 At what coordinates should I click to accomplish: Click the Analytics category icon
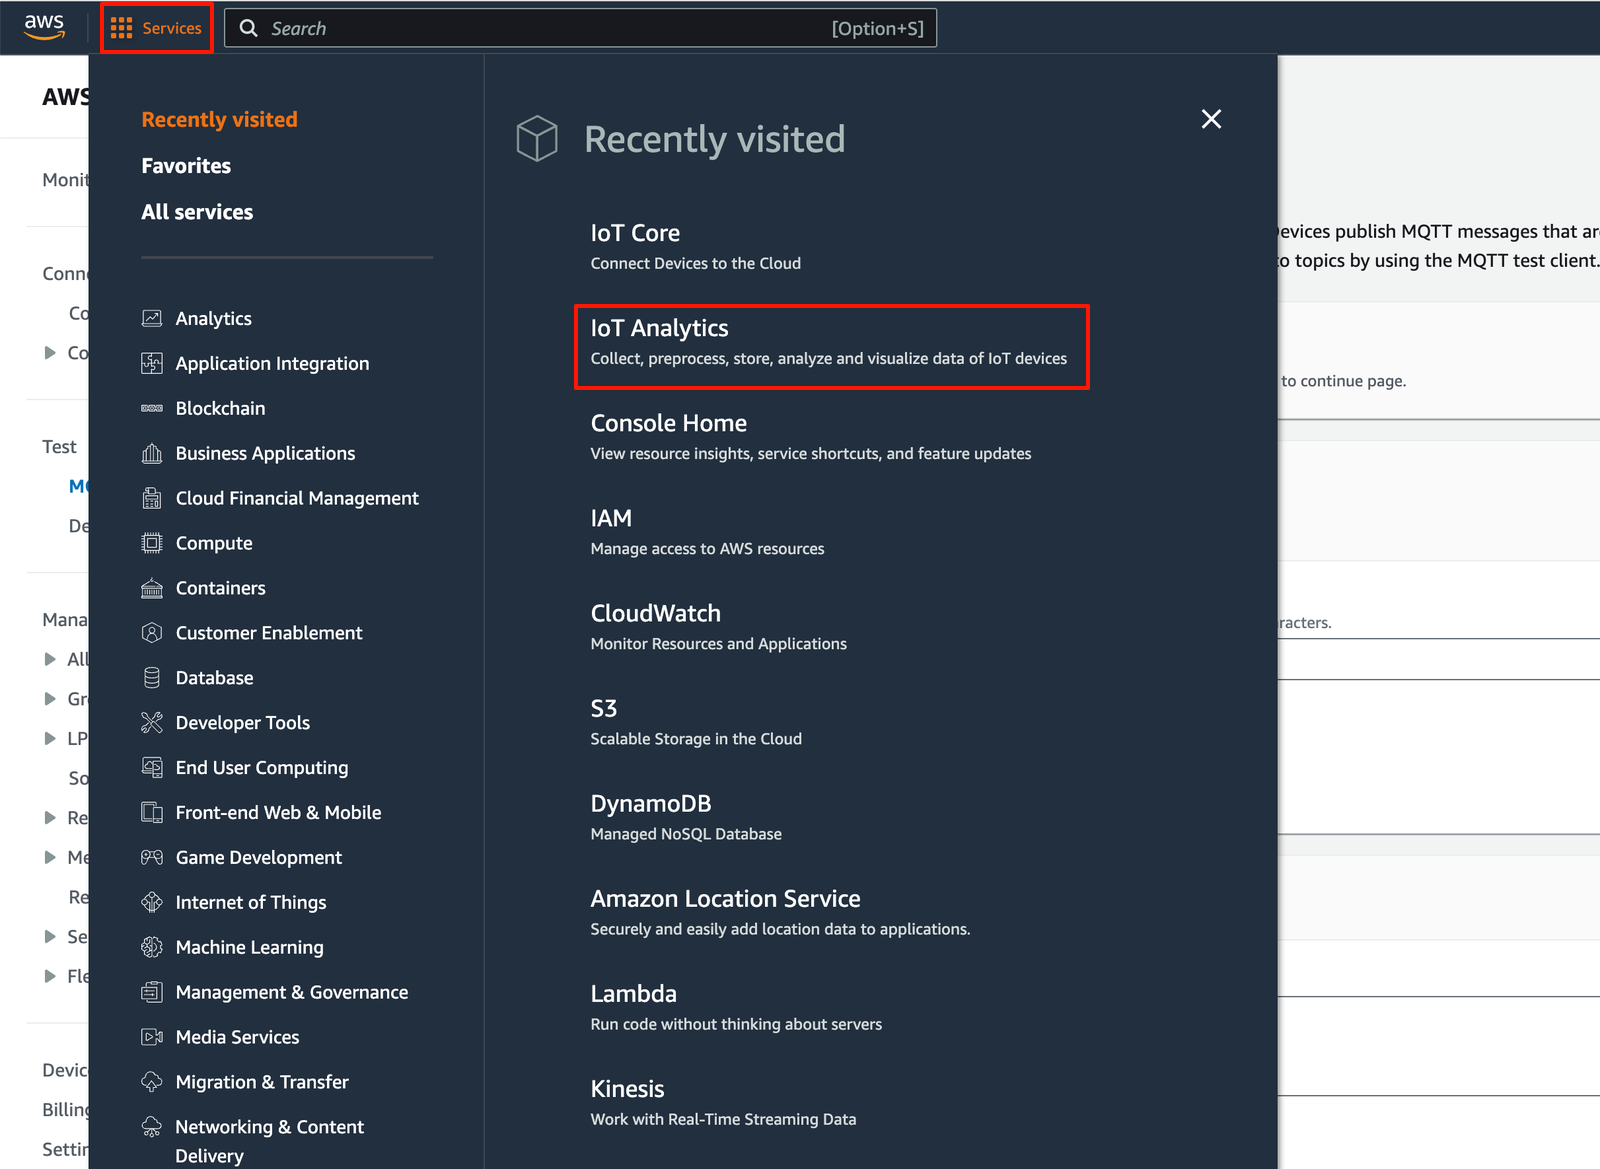152,318
